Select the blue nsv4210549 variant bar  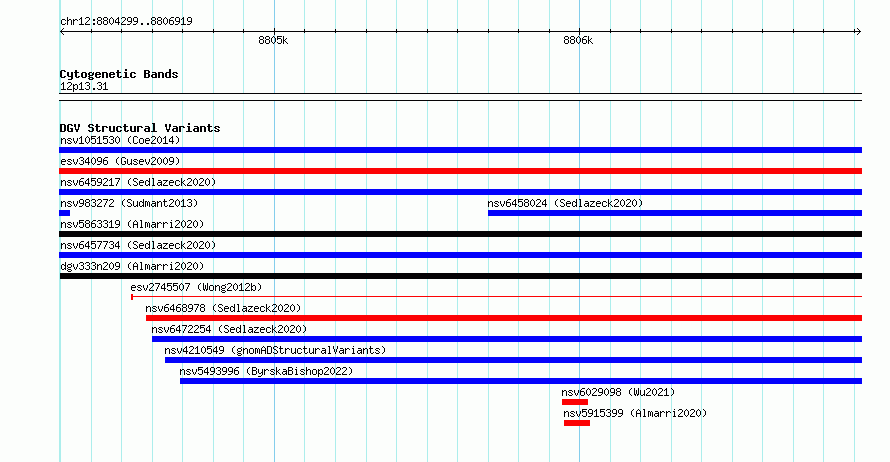click(x=513, y=360)
